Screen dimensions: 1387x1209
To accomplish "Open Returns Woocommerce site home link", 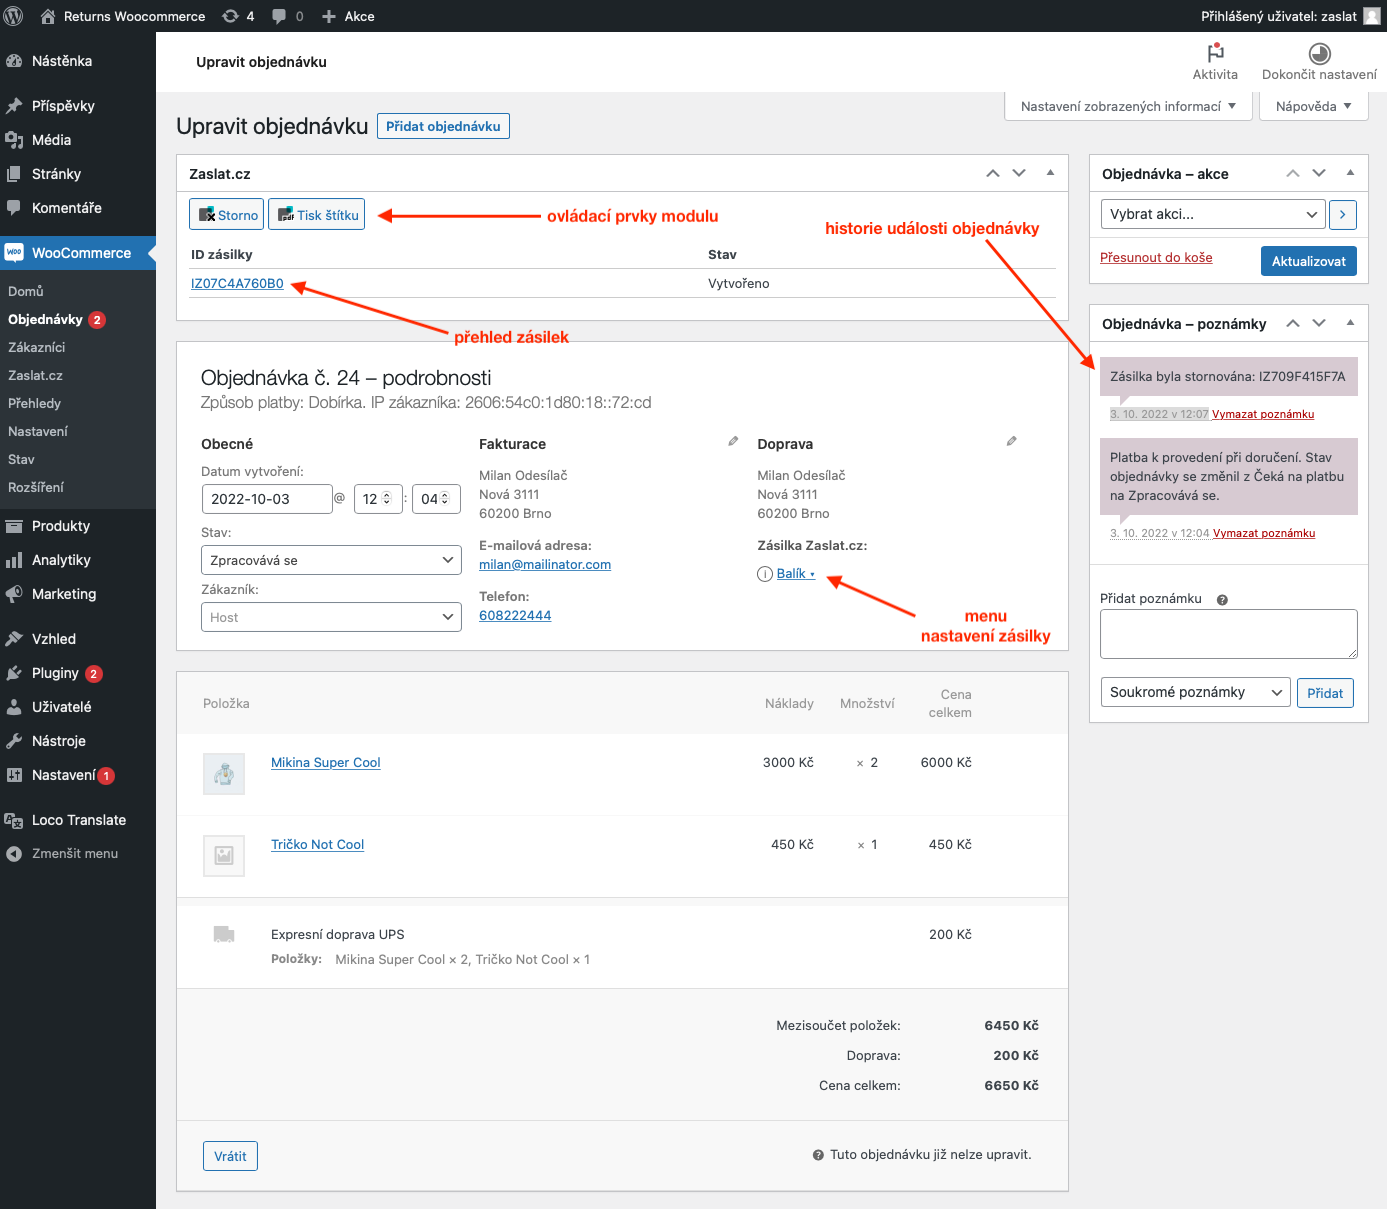I will [123, 16].
